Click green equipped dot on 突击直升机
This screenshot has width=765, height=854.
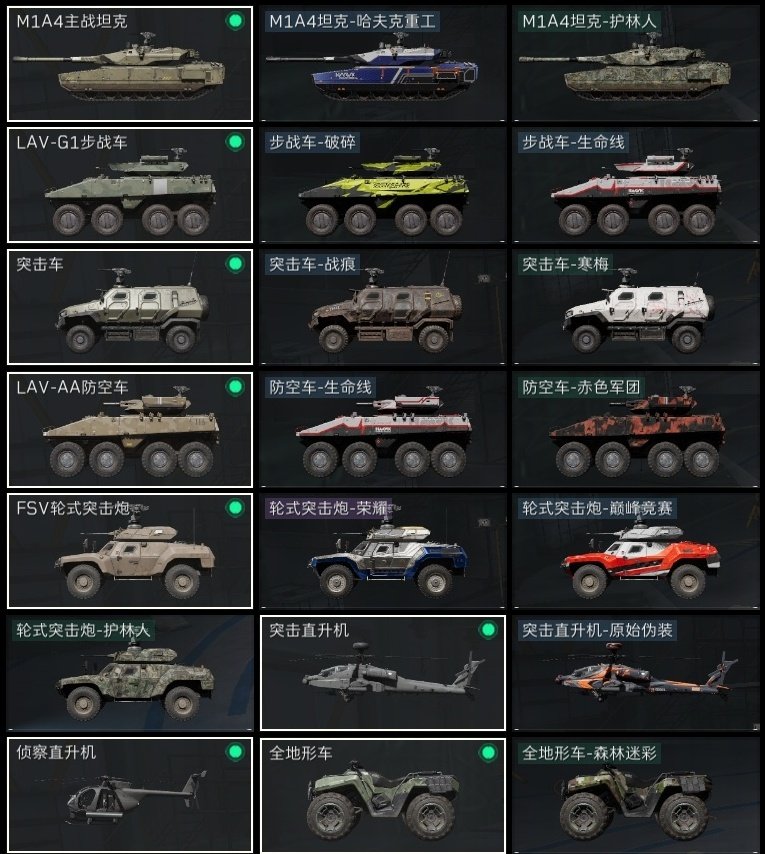tap(488, 630)
